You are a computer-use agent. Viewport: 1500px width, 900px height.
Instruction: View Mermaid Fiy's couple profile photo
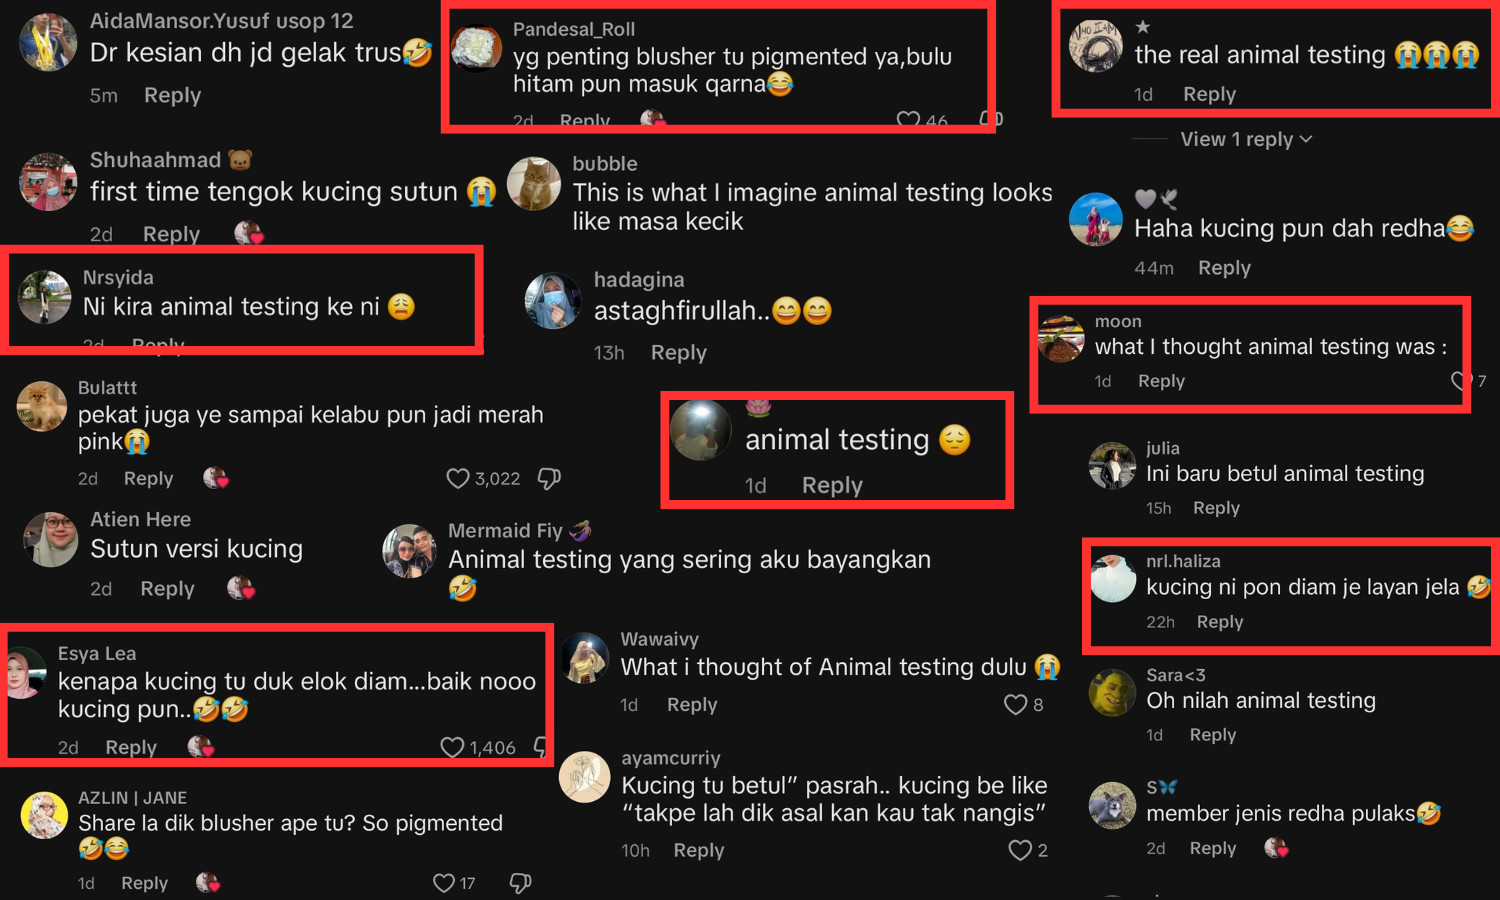click(410, 551)
